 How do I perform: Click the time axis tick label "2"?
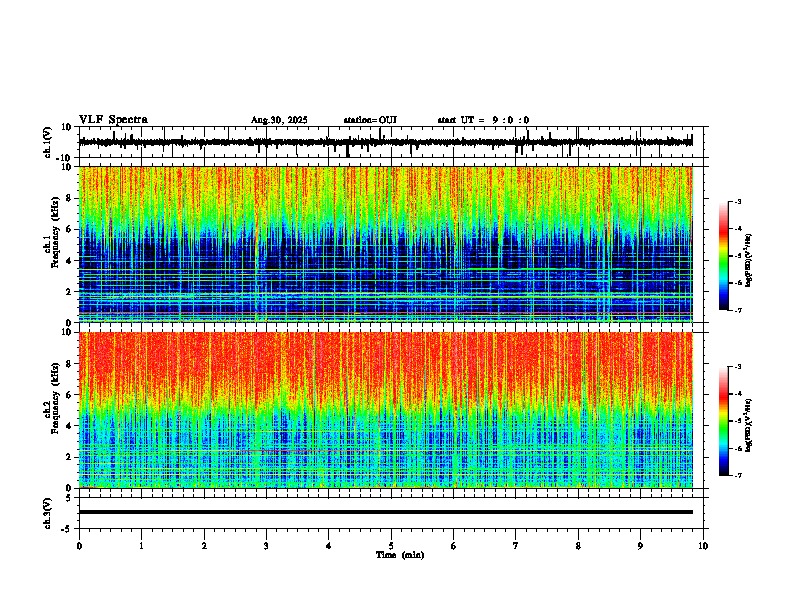pyautogui.click(x=204, y=546)
